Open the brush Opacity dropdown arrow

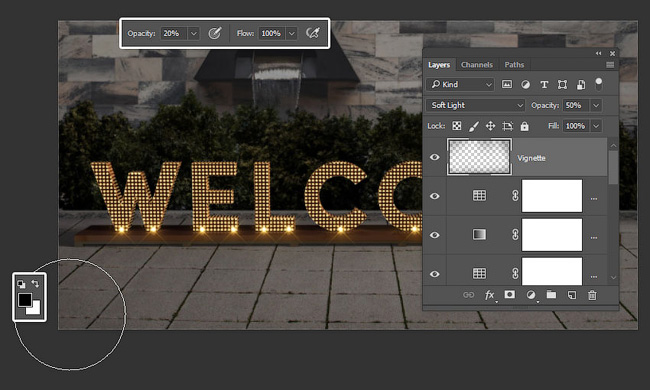point(194,33)
